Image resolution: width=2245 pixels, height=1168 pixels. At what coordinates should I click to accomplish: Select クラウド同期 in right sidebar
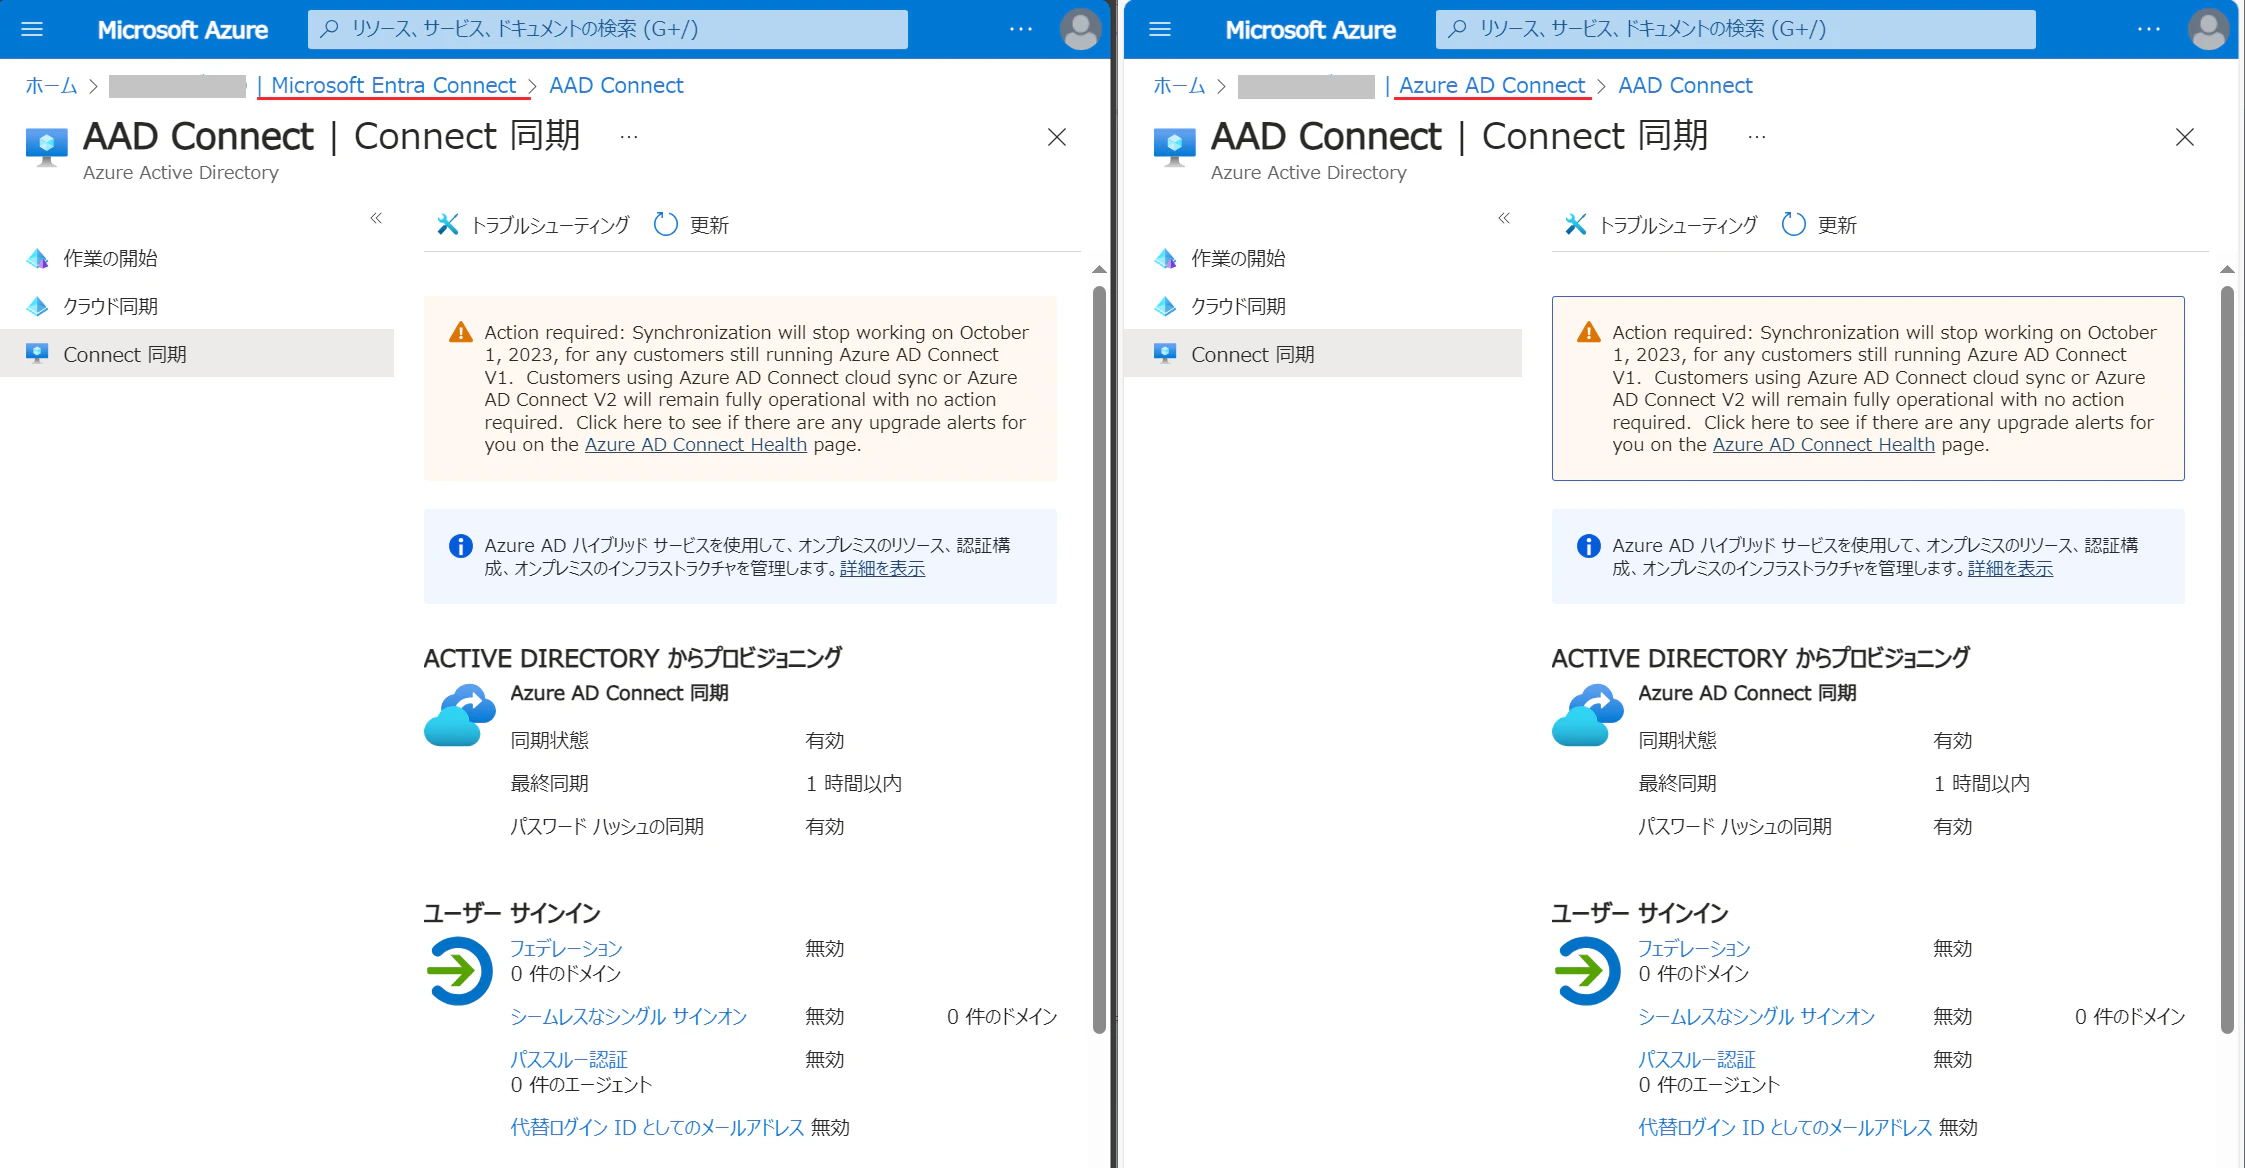(x=1238, y=306)
